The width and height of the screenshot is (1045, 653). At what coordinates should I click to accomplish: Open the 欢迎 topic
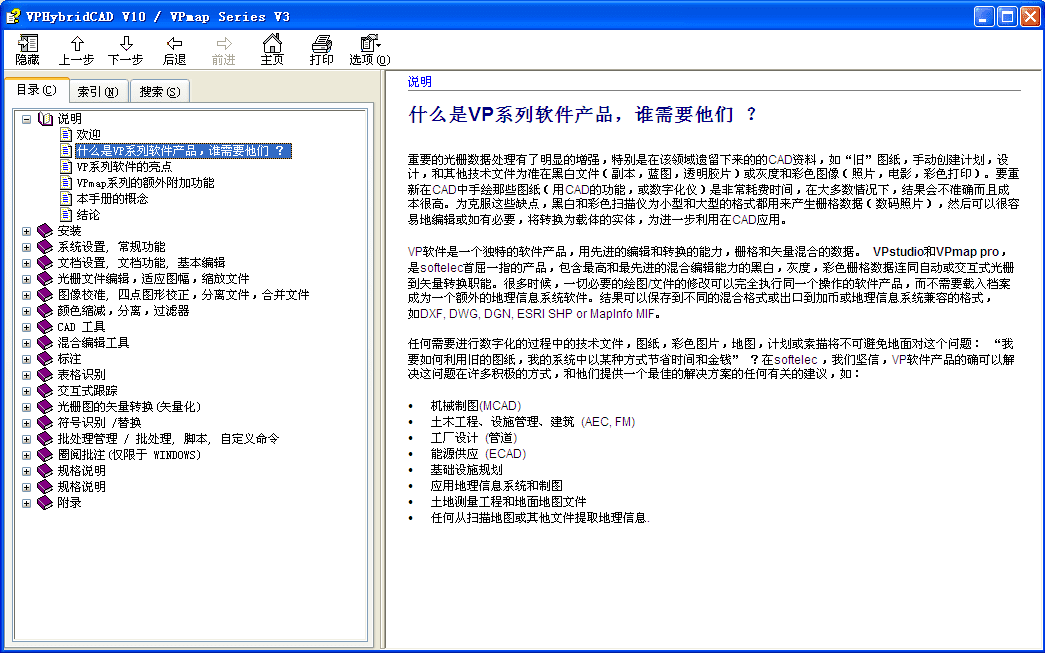point(88,135)
